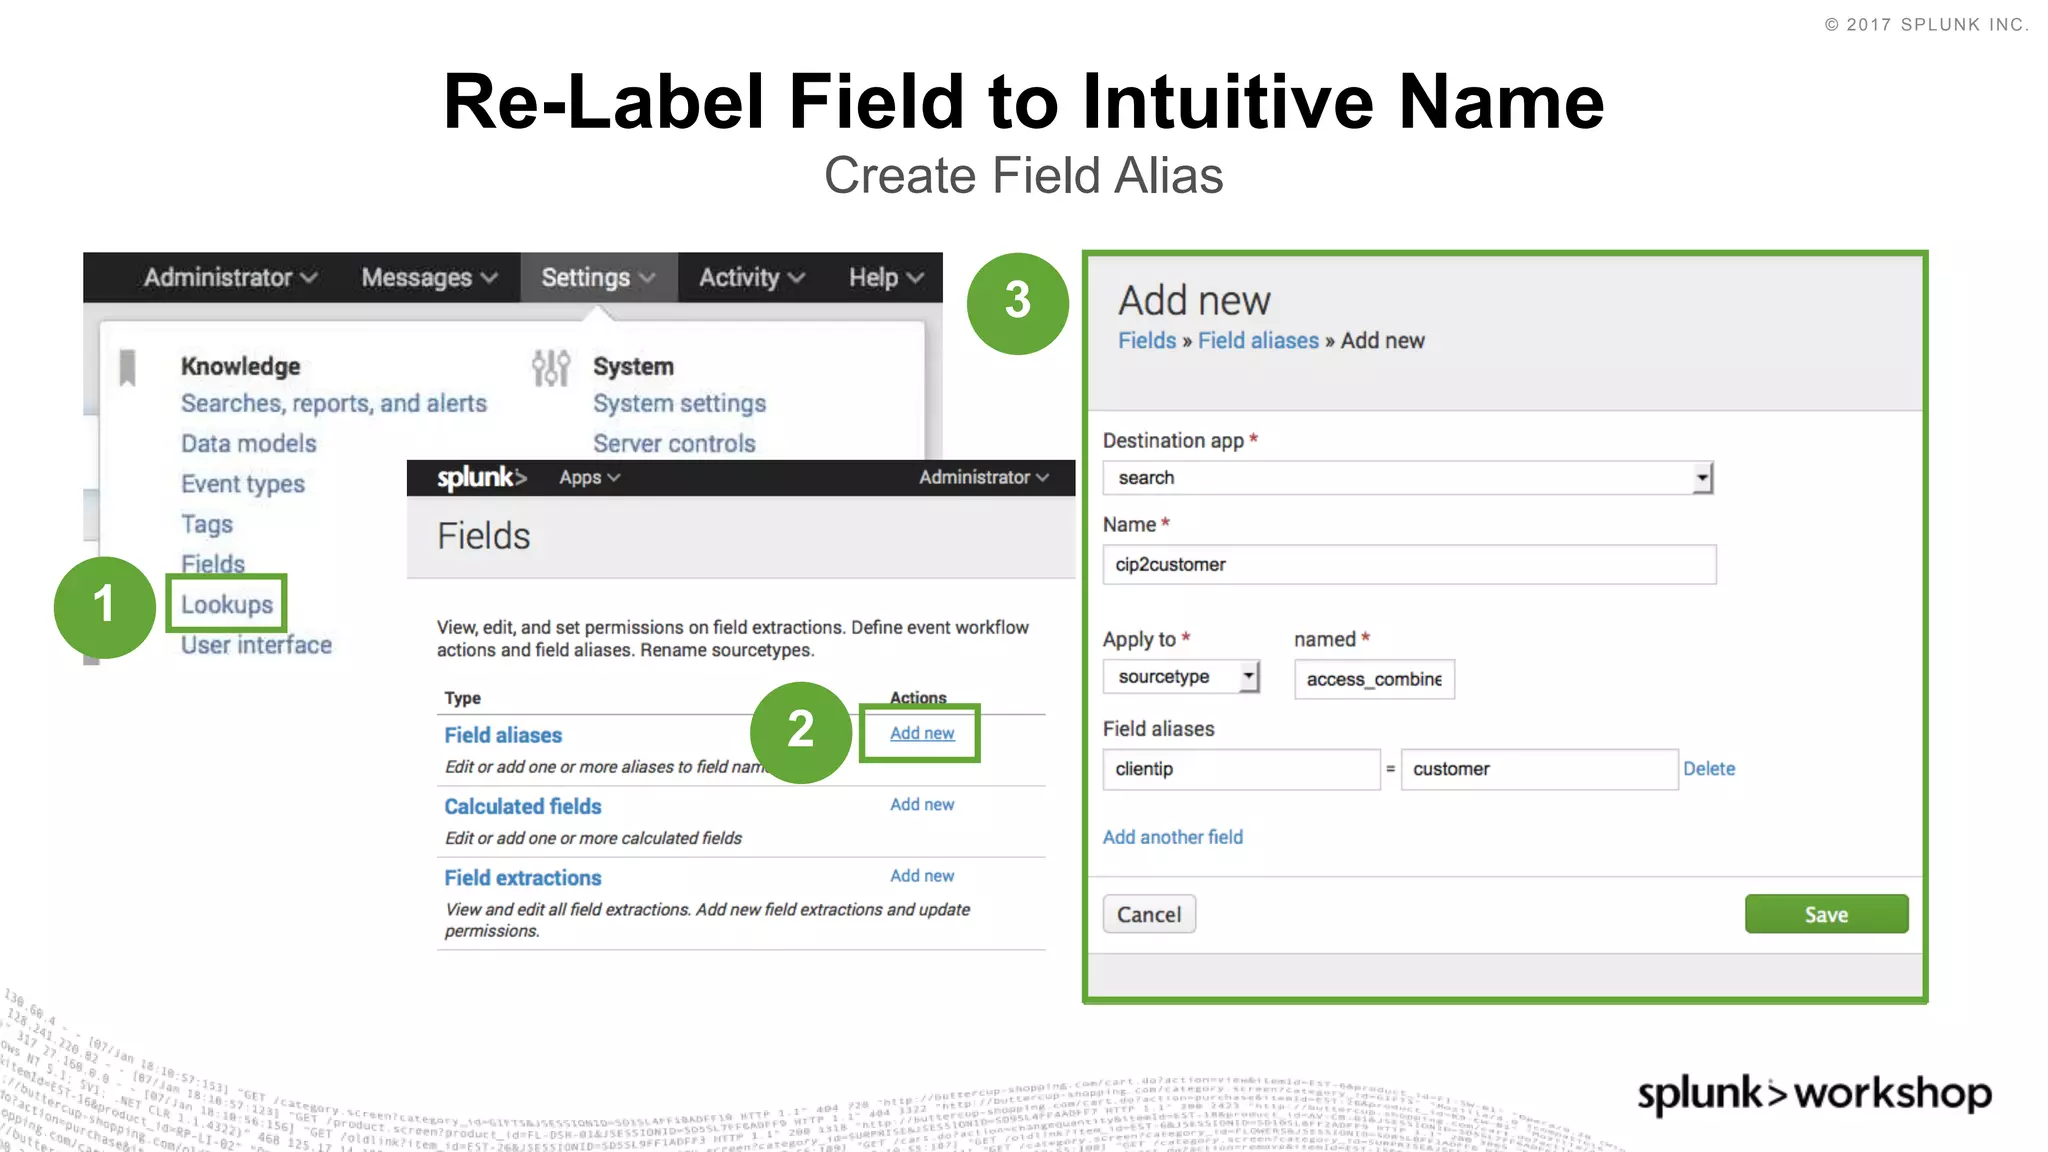Click the splunk logo on Fields page
2048x1152 pixels.
(482, 478)
